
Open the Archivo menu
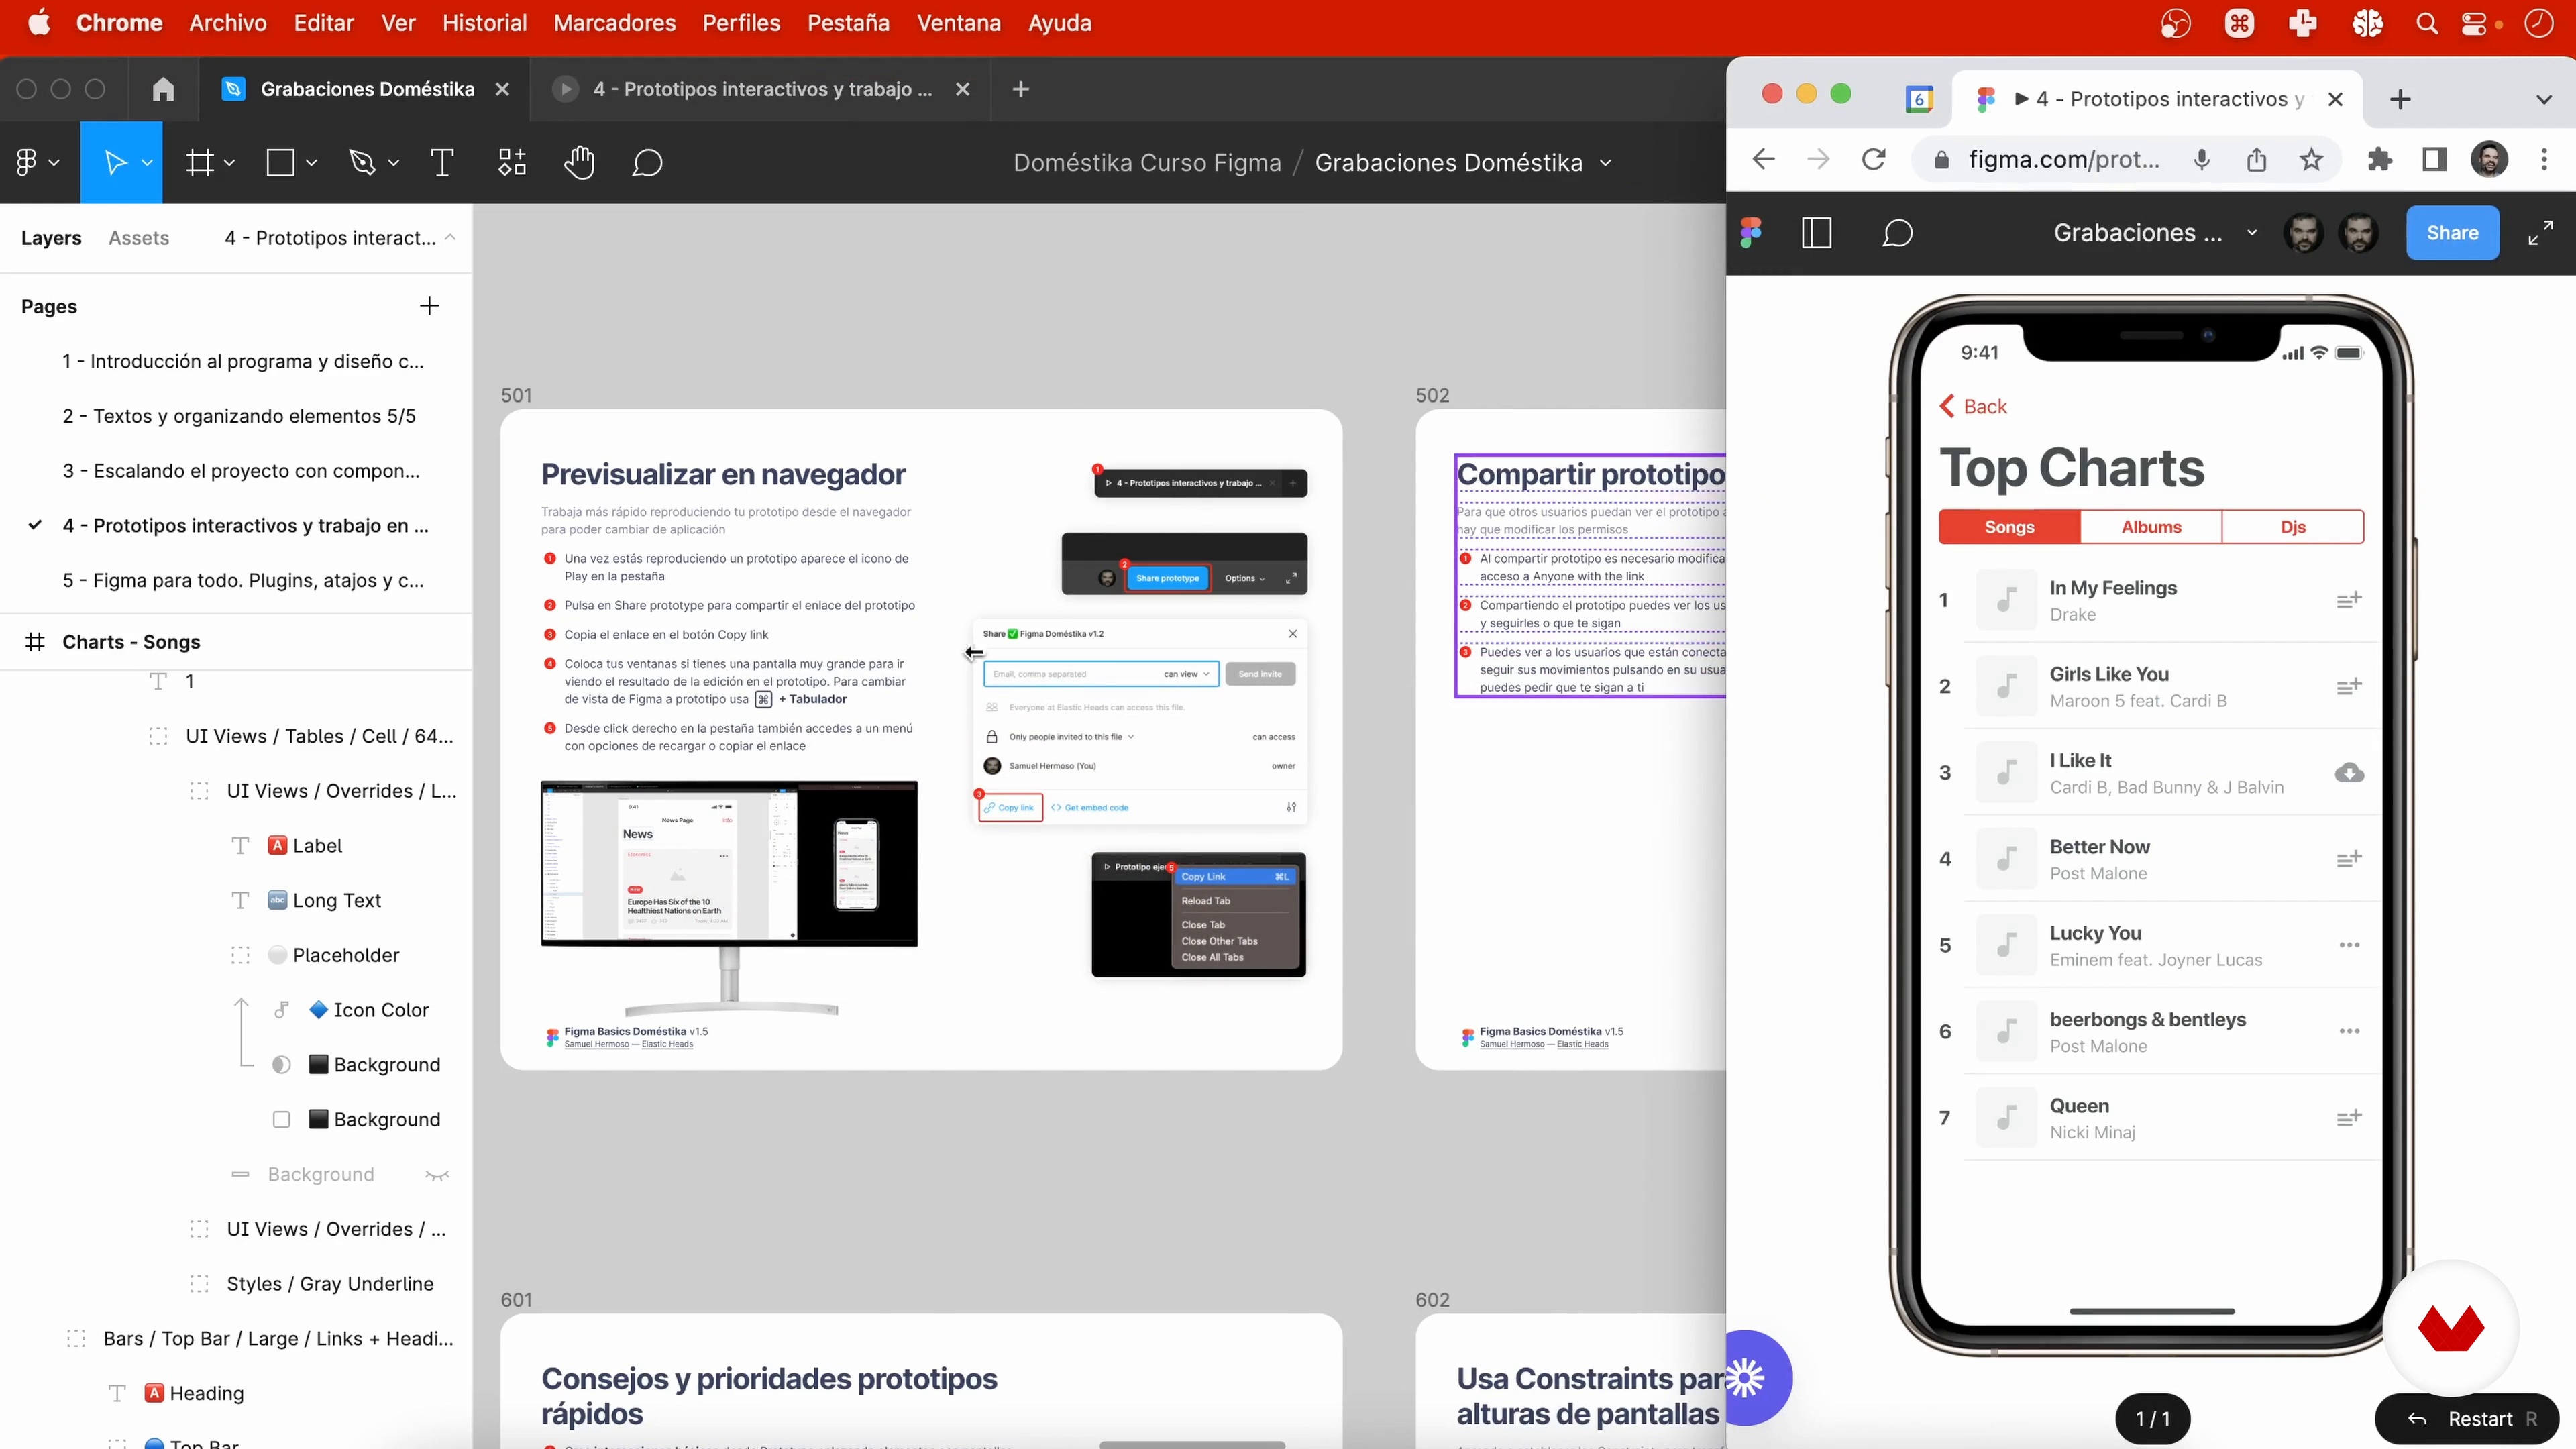[228, 23]
